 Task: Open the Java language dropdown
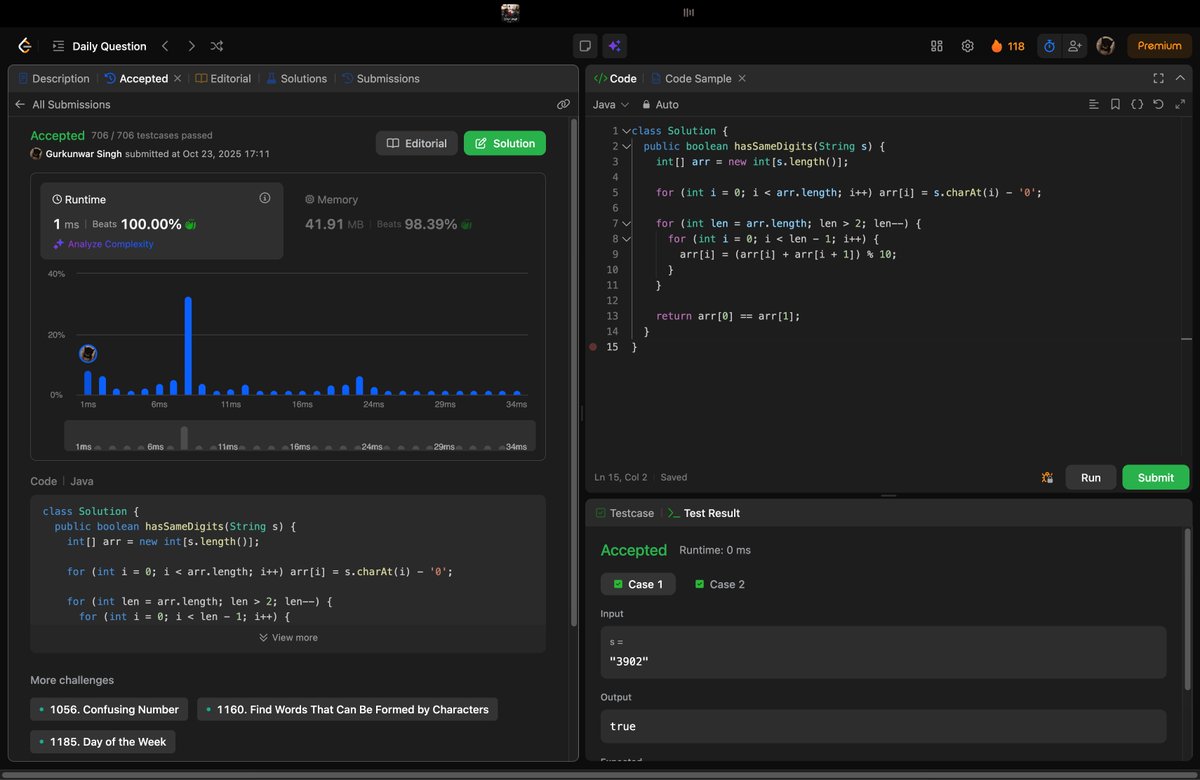pyautogui.click(x=610, y=104)
